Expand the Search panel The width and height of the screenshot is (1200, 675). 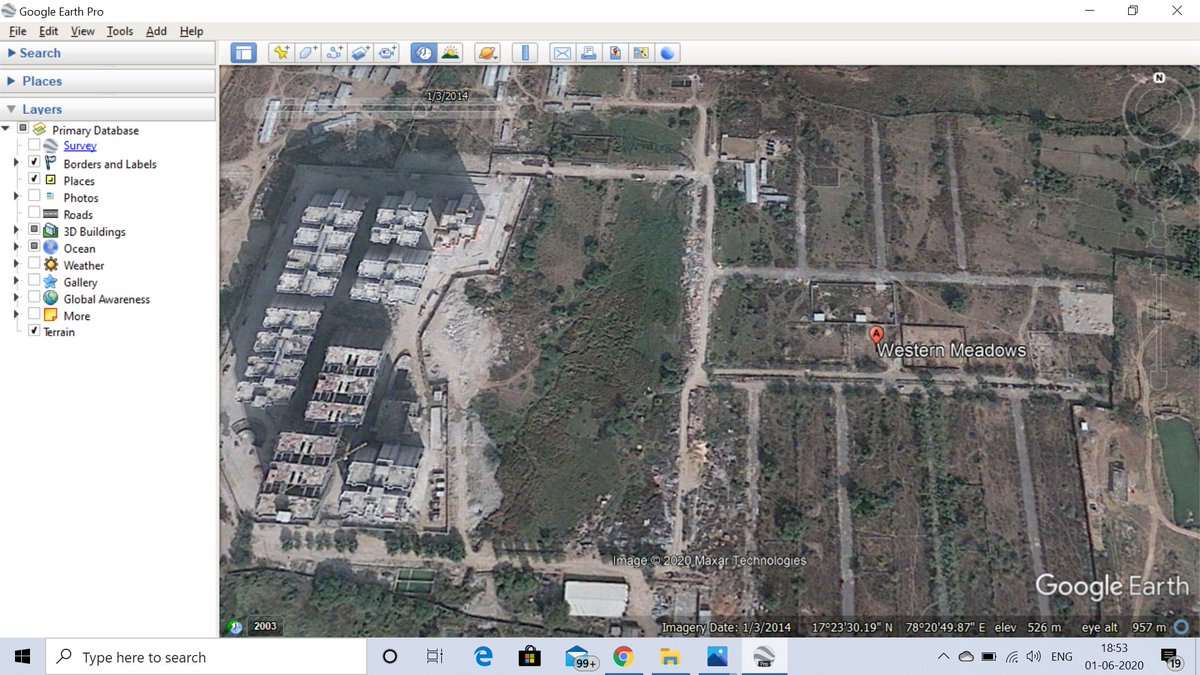tap(108, 53)
